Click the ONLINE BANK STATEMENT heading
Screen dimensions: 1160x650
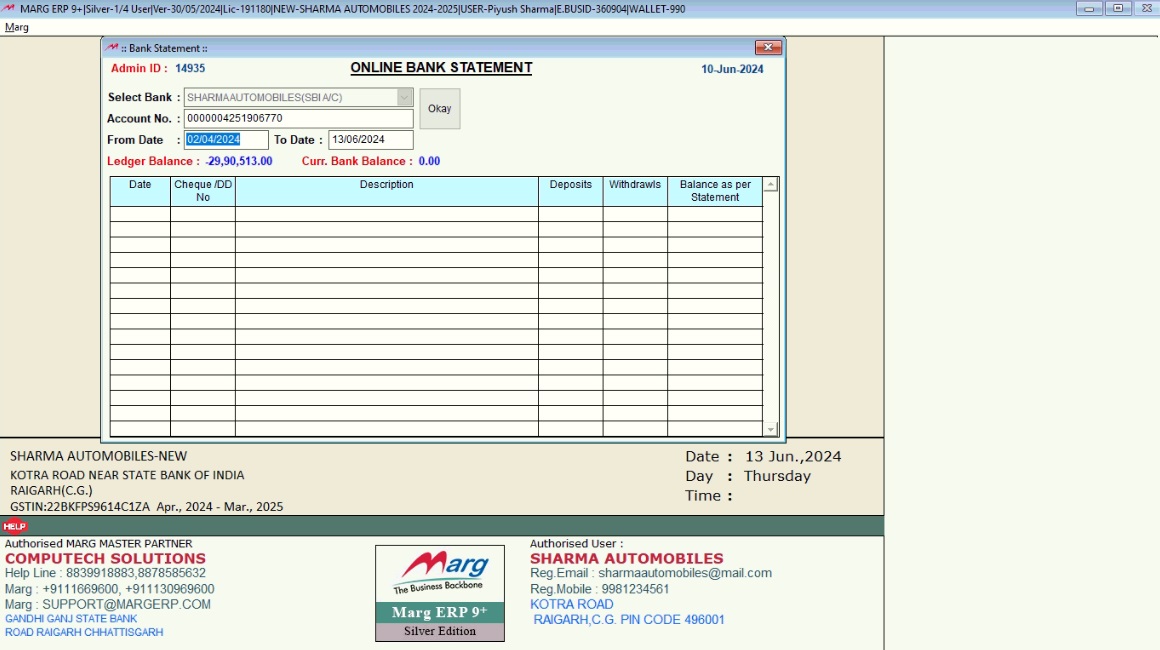[442, 68]
